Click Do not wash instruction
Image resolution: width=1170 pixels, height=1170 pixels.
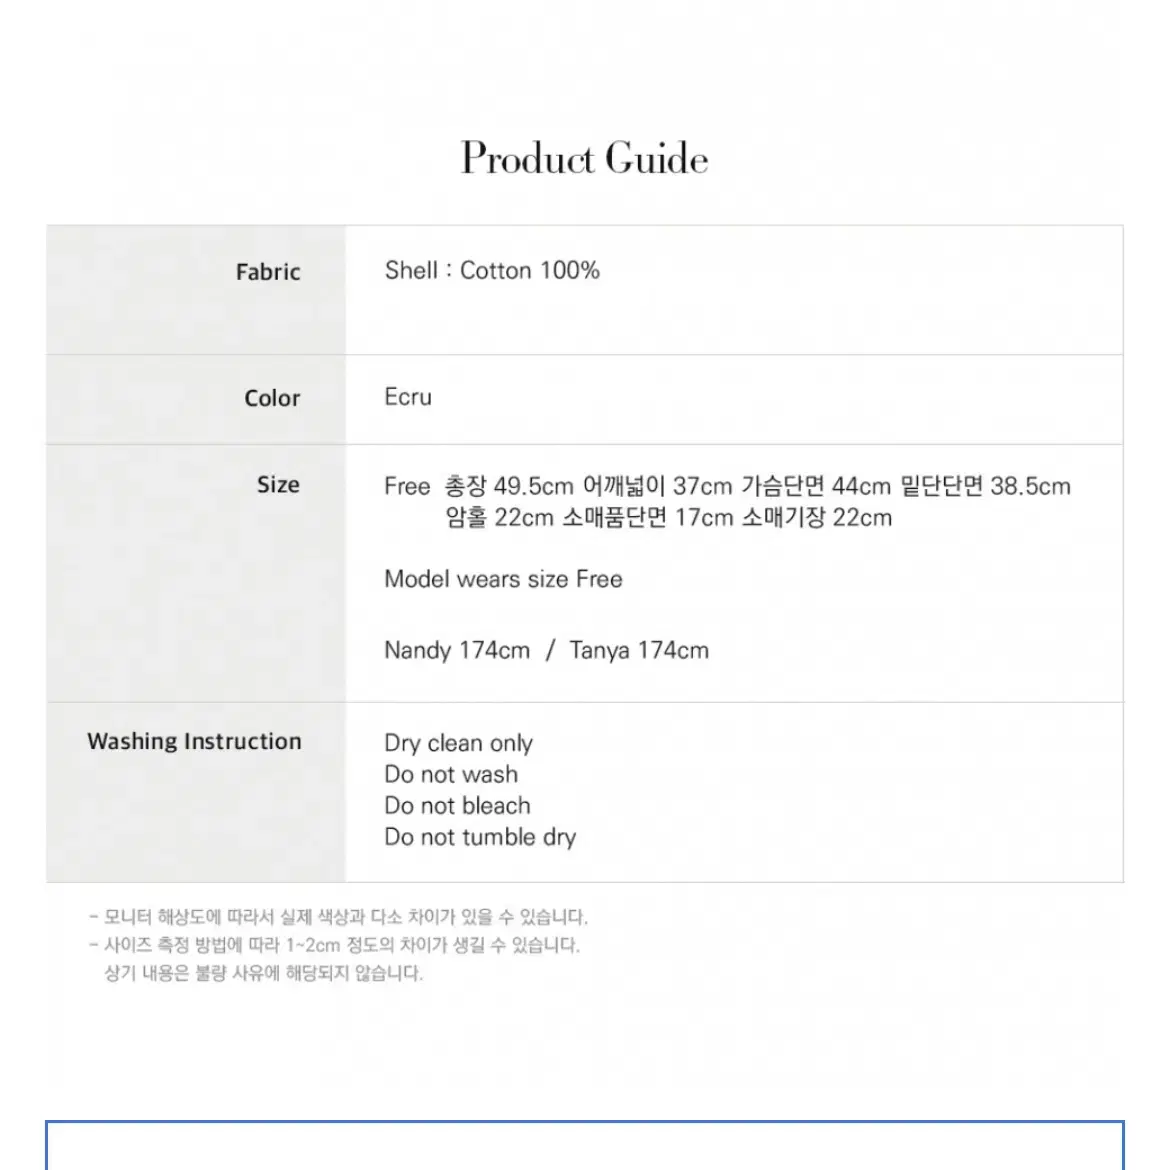pos(451,775)
